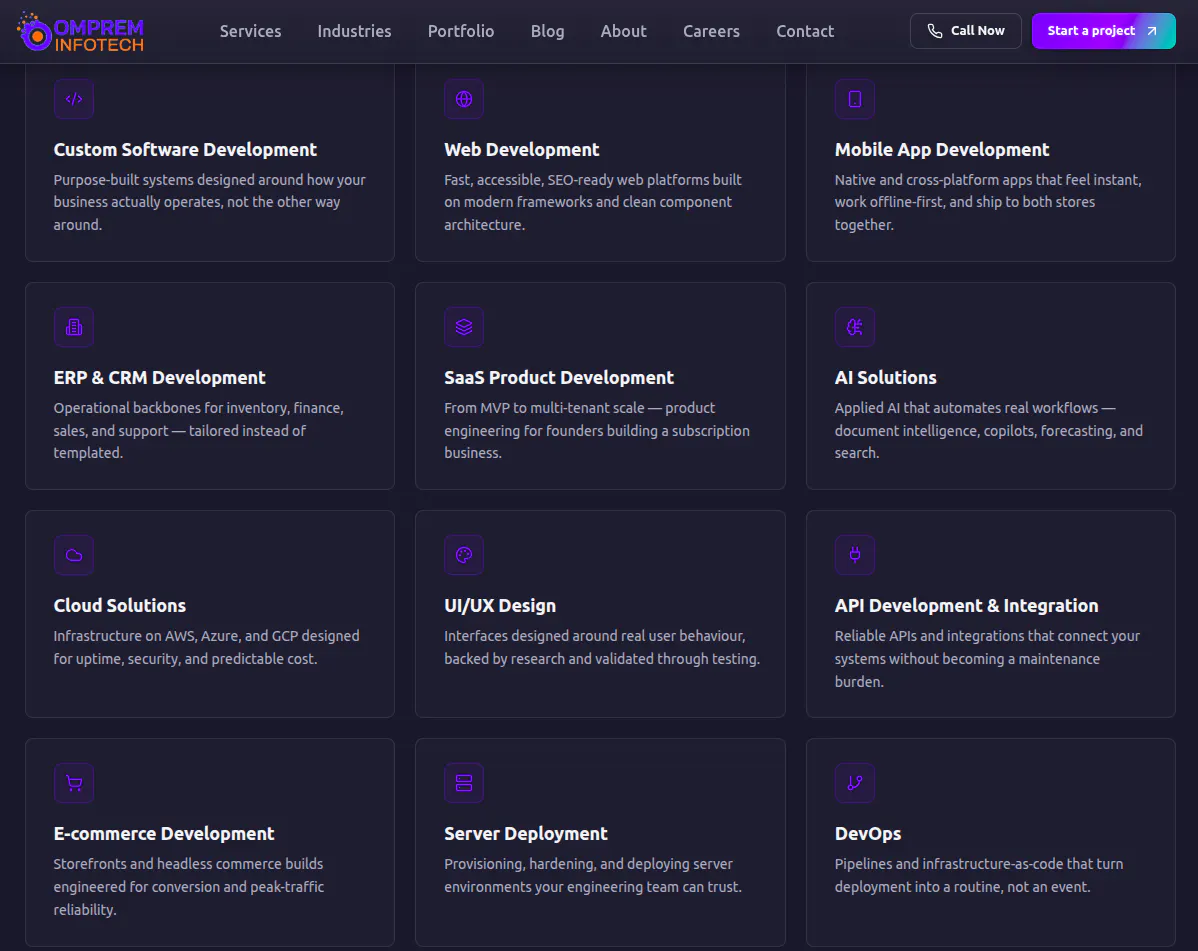This screenshot has width=1198, height=951.
Task: Click the palette icon above UI/UX Design
Action: [x=464, y=555]
